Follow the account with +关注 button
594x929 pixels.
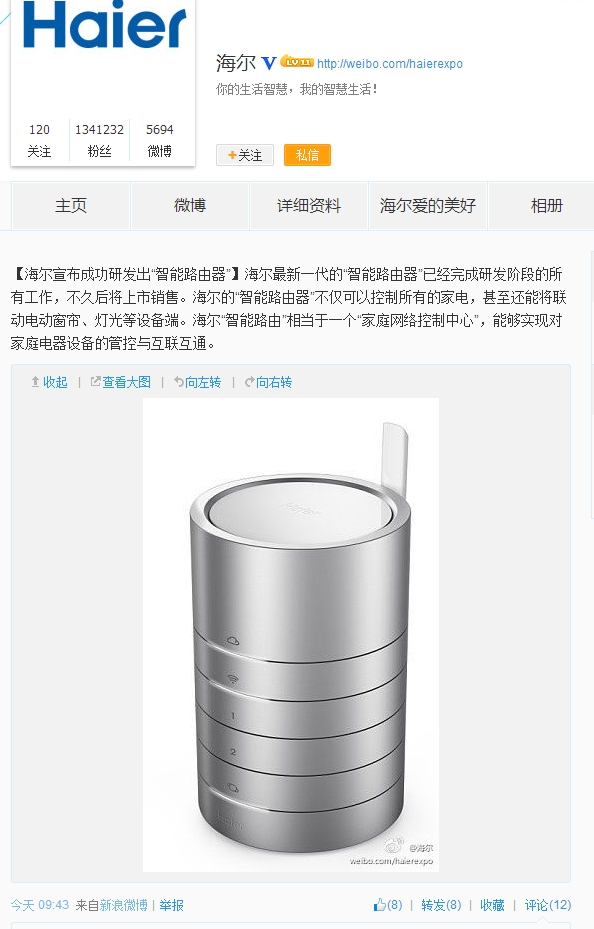click(x=245, y=155)
